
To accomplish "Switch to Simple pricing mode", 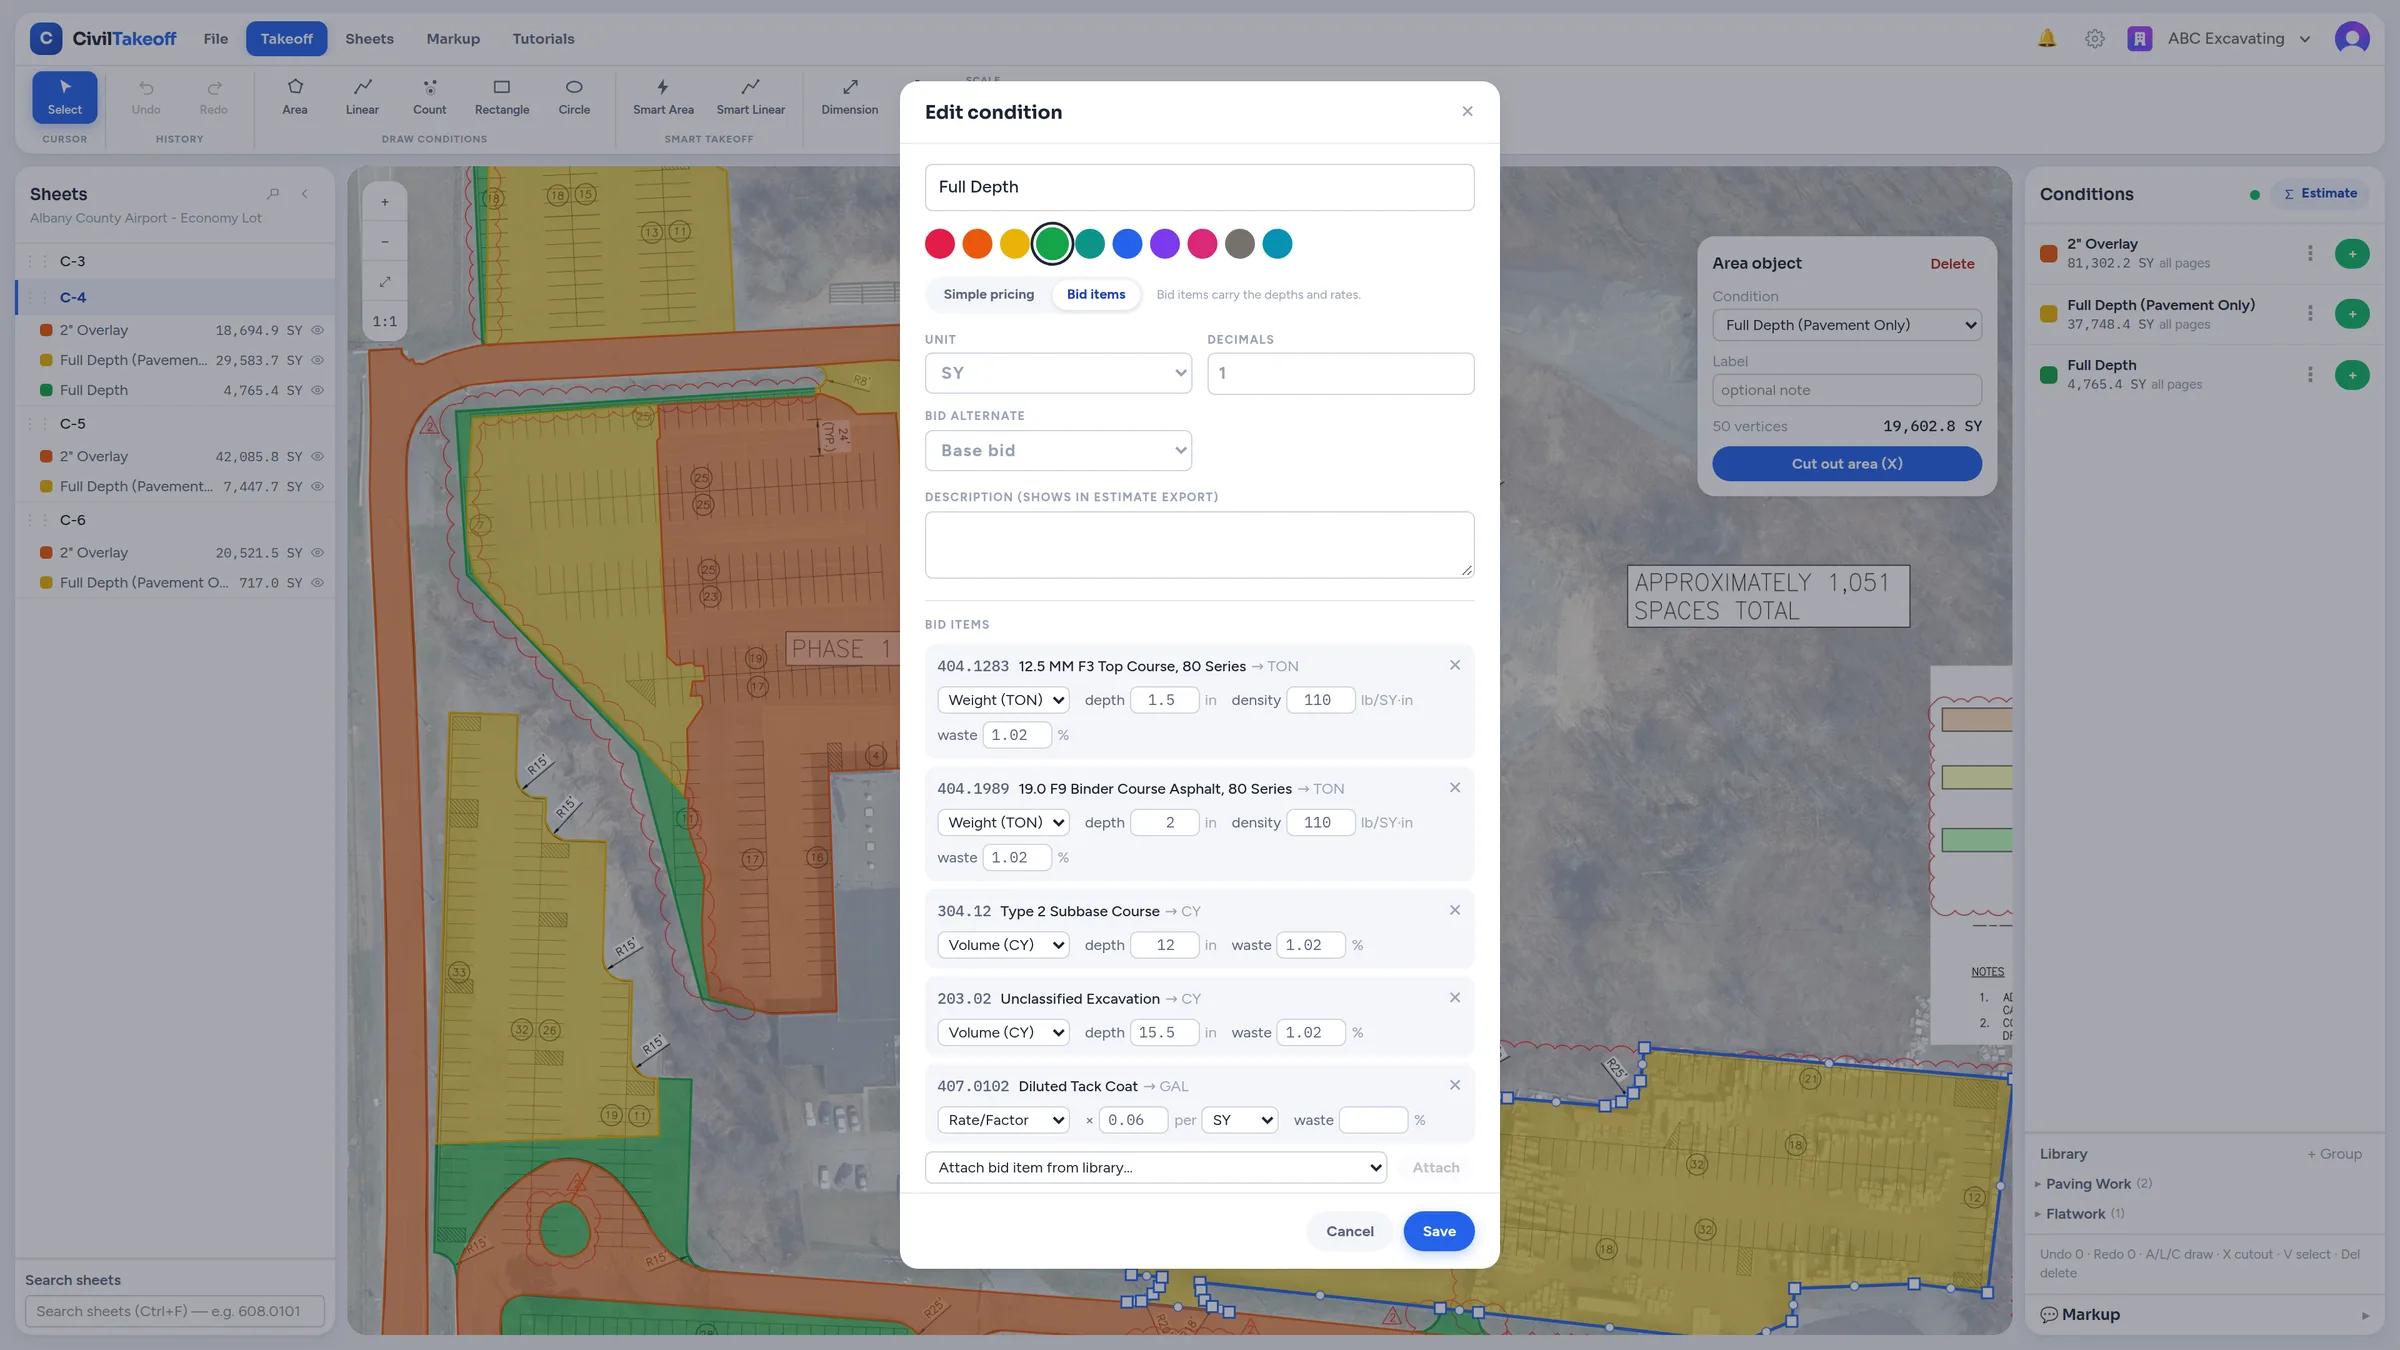I will click(988, 294).
